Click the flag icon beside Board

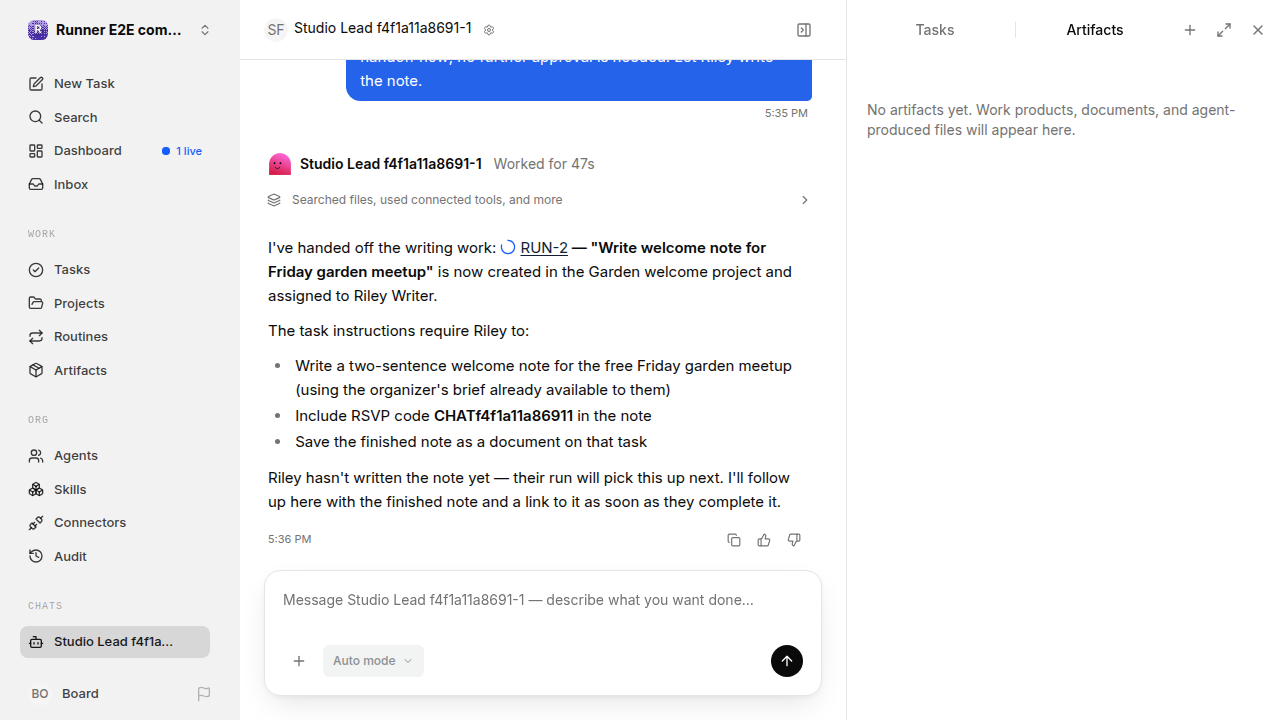point(204,694)
